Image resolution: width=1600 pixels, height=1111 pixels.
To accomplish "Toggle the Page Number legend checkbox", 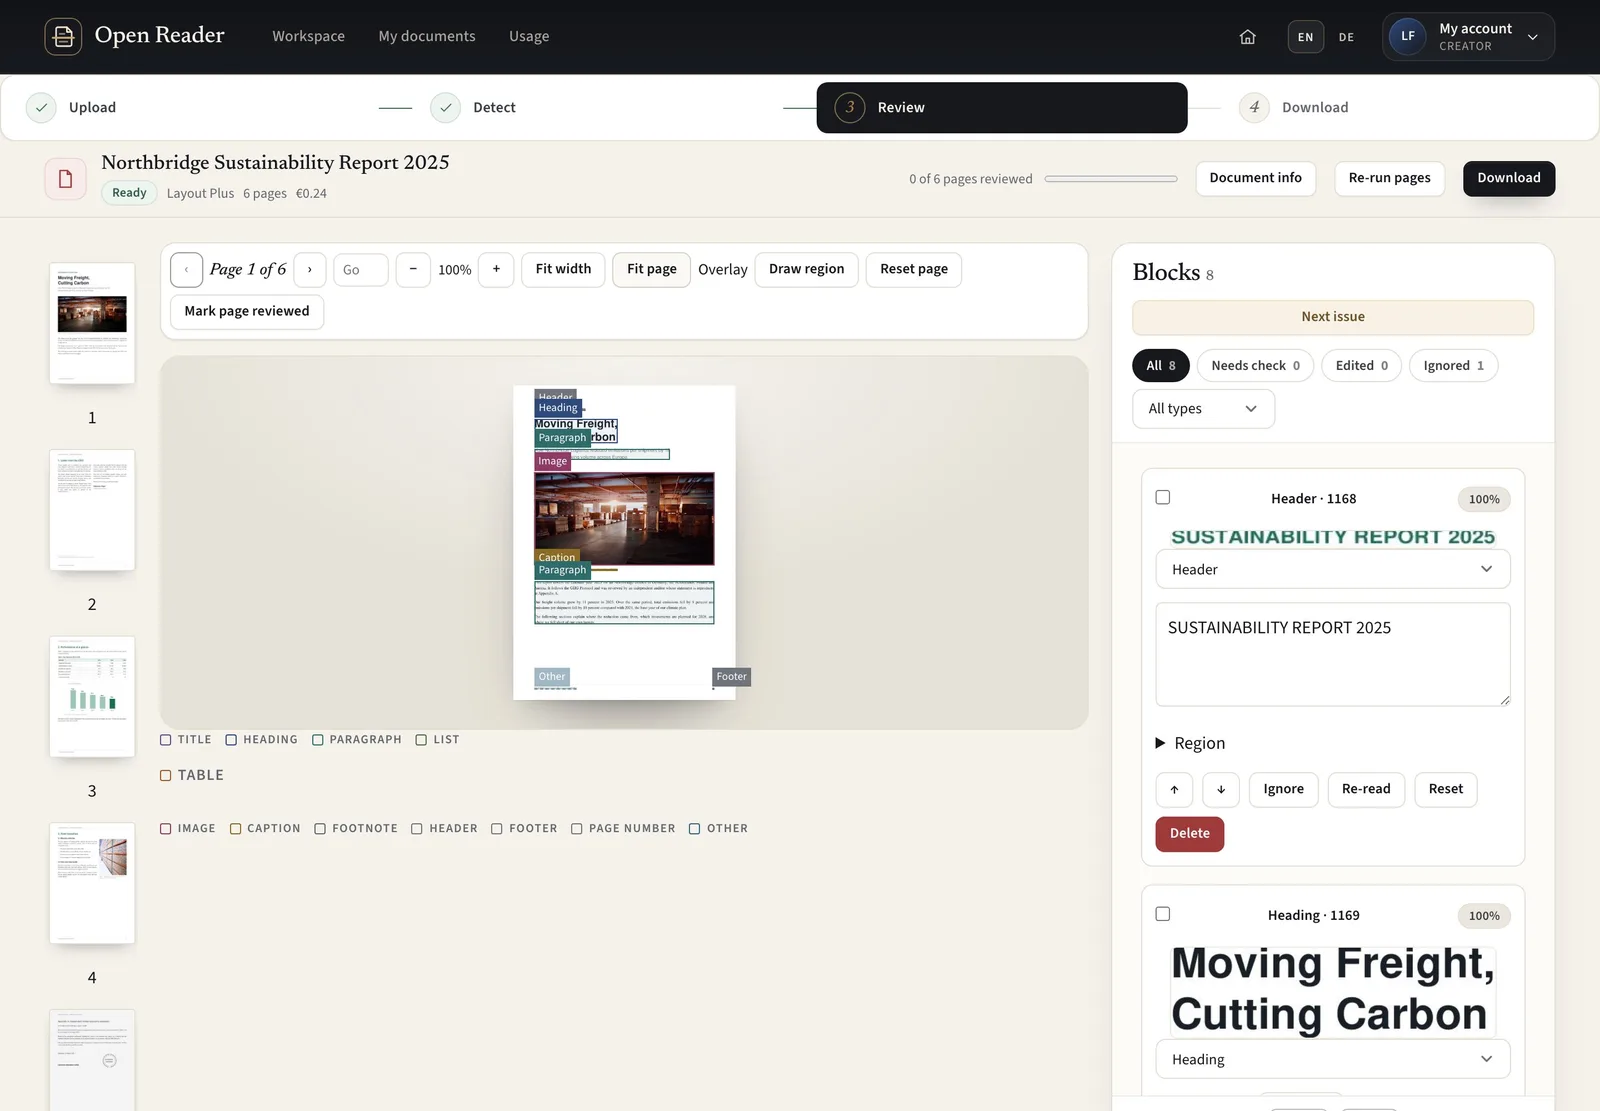I will (x=577, y=829).
